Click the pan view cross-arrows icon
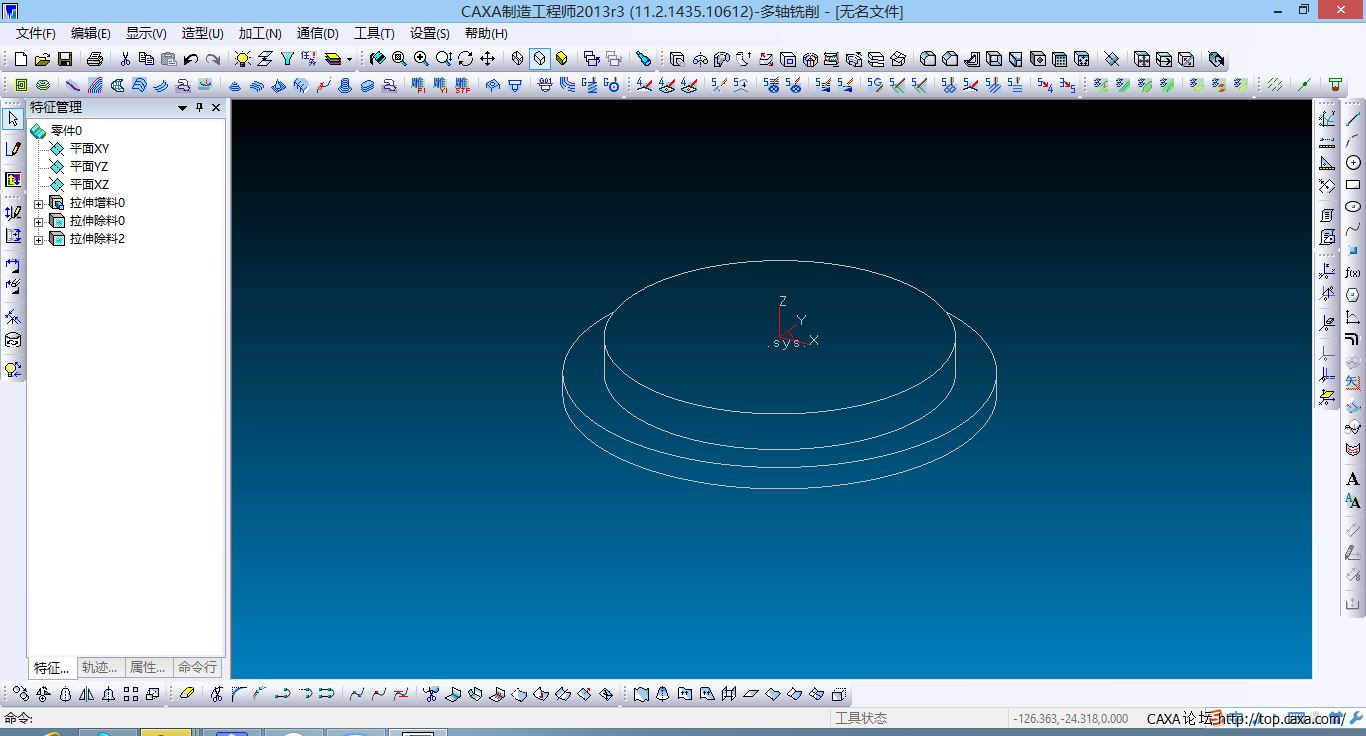This screenshot has height=736, width=1366. [x=488, y=59]
